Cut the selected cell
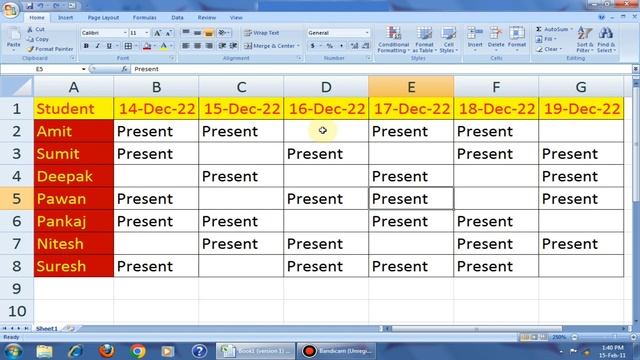This screenshot has width=640, height=360. 36,29
